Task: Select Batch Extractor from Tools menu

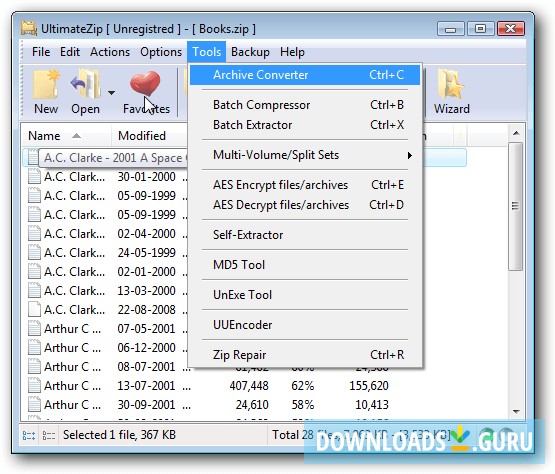Action: (x=305, y=125)
